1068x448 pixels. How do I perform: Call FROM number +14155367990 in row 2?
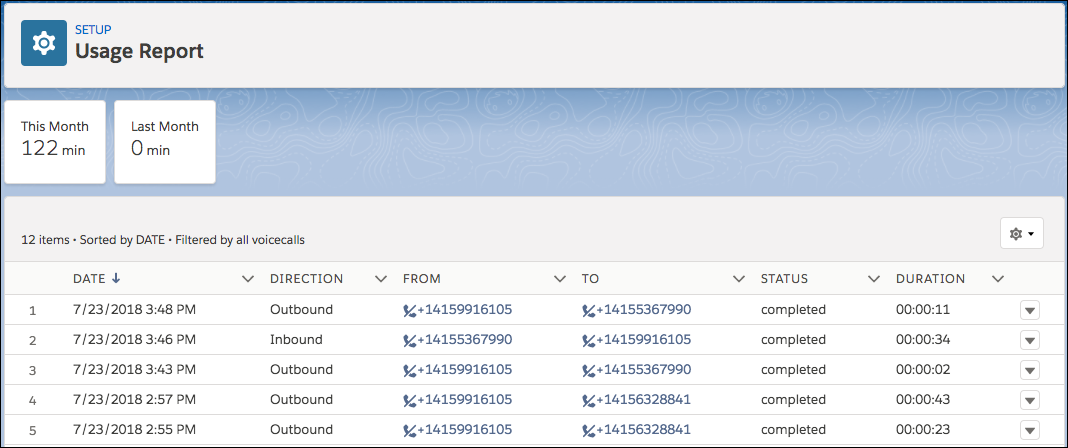[x=465, y=339]
